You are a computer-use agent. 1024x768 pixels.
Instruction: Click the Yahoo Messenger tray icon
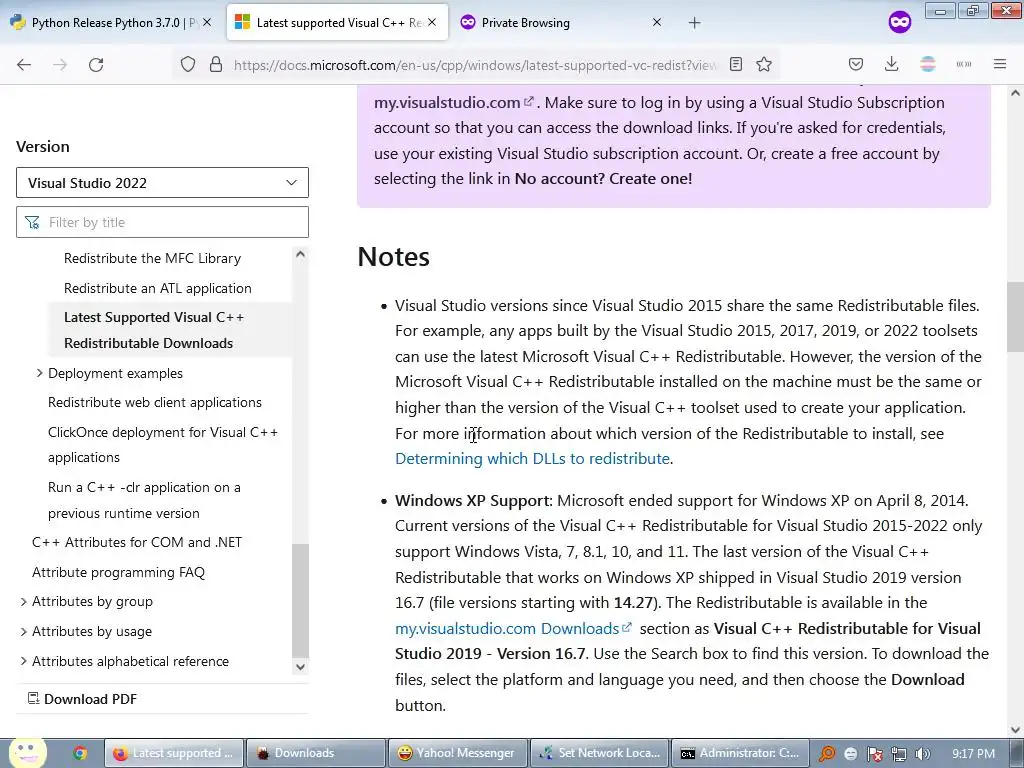point(851,754)
